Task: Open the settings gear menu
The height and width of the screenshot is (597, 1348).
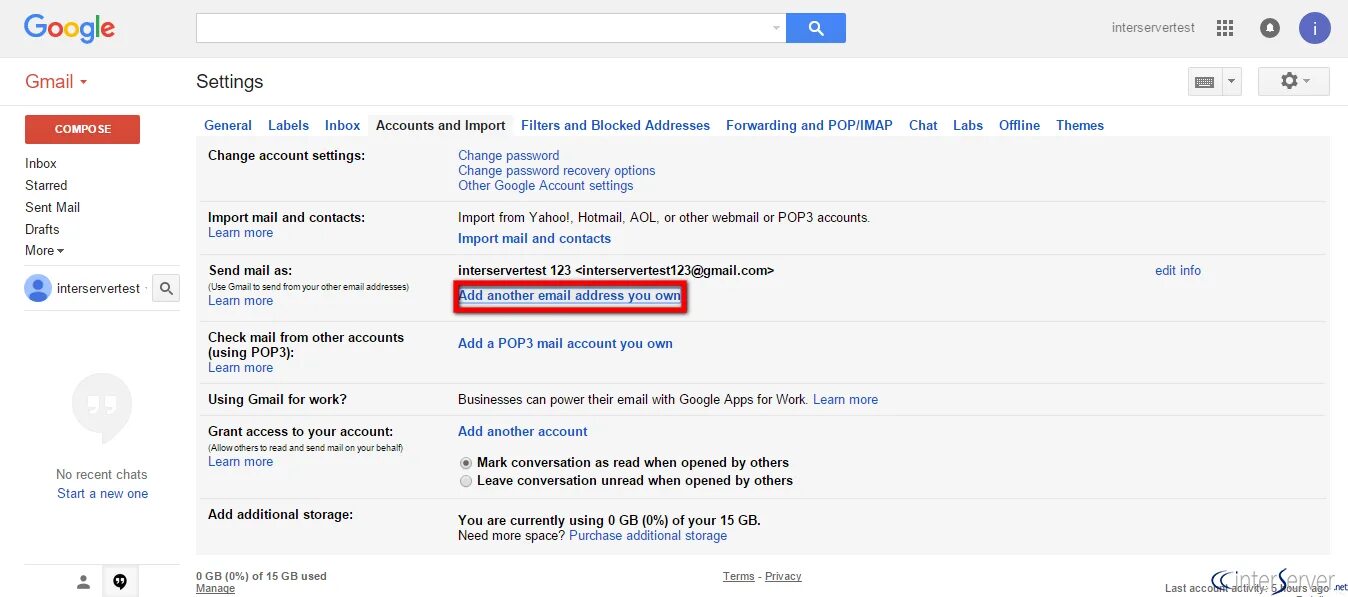Action: pos(1293,81)
